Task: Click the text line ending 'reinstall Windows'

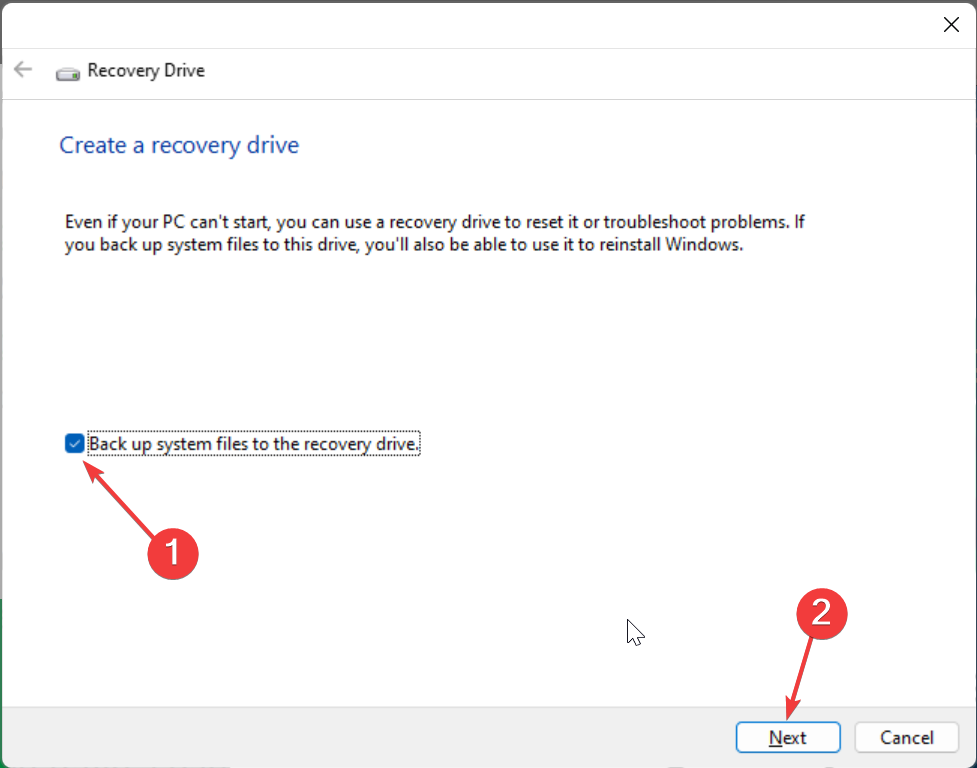Action: [x=404, y=245]
